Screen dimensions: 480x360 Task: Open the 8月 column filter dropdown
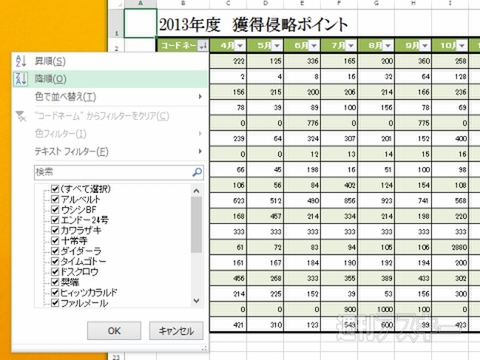[388, 45]
